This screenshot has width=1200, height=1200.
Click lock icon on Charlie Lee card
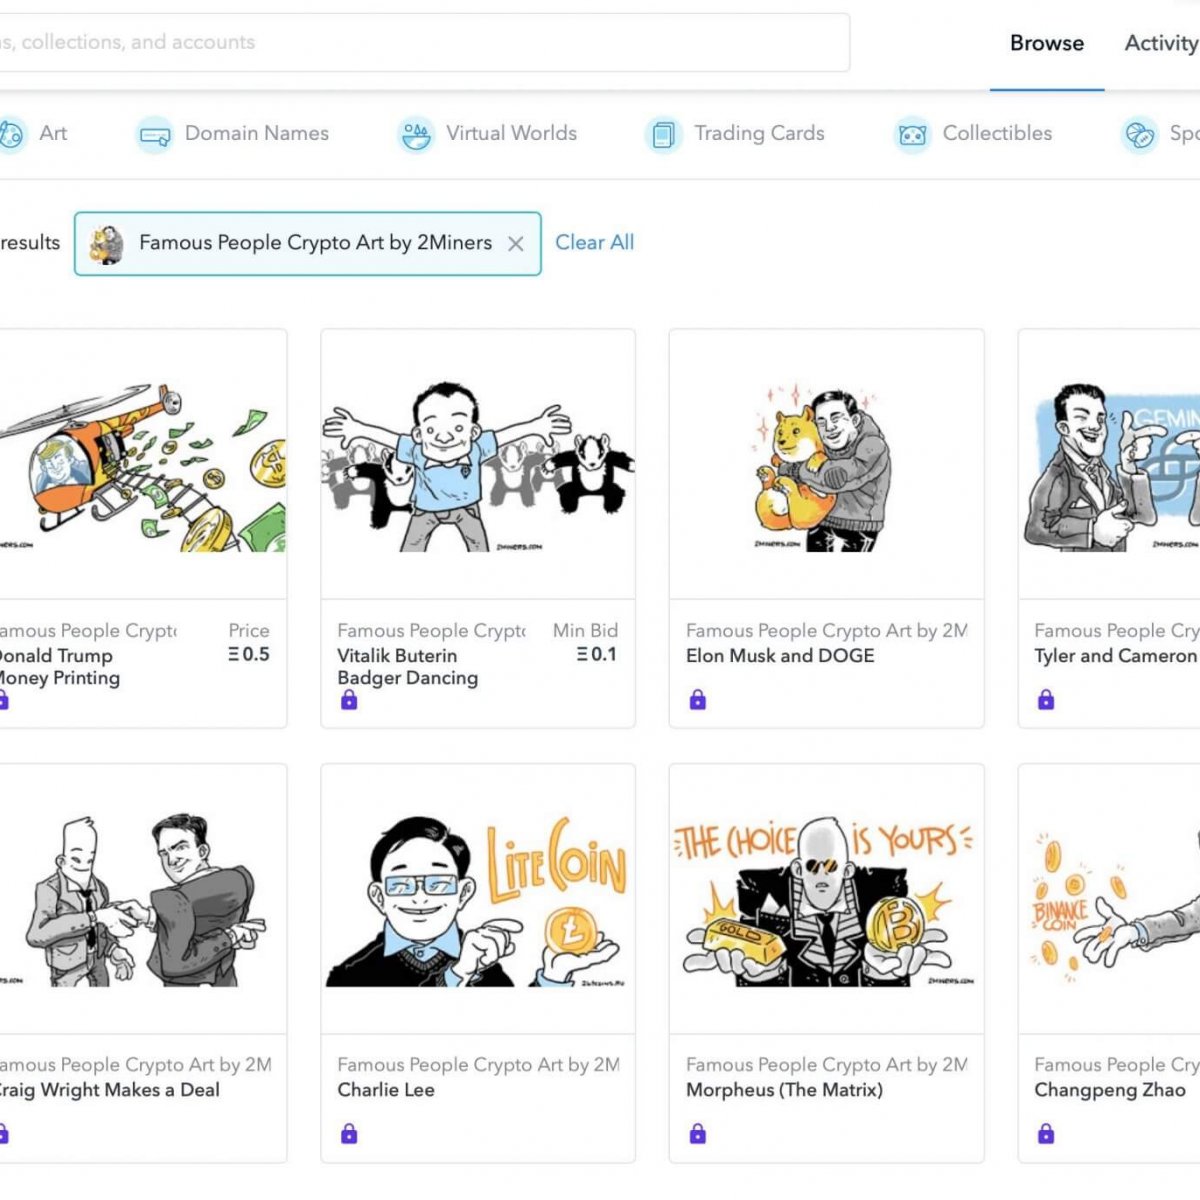point(349,1134)
